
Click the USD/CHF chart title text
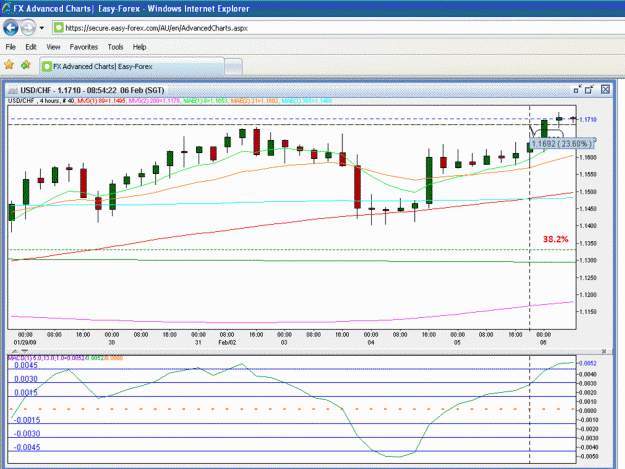(x=92, y=90)
